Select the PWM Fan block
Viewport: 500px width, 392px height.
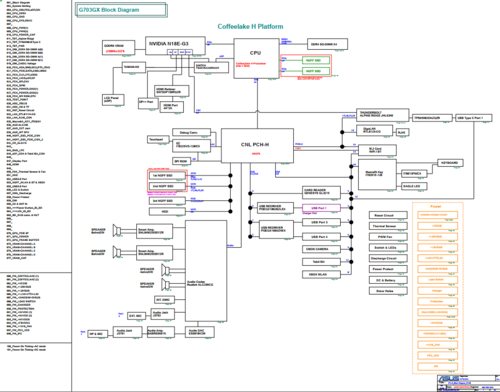coord(388,237)
